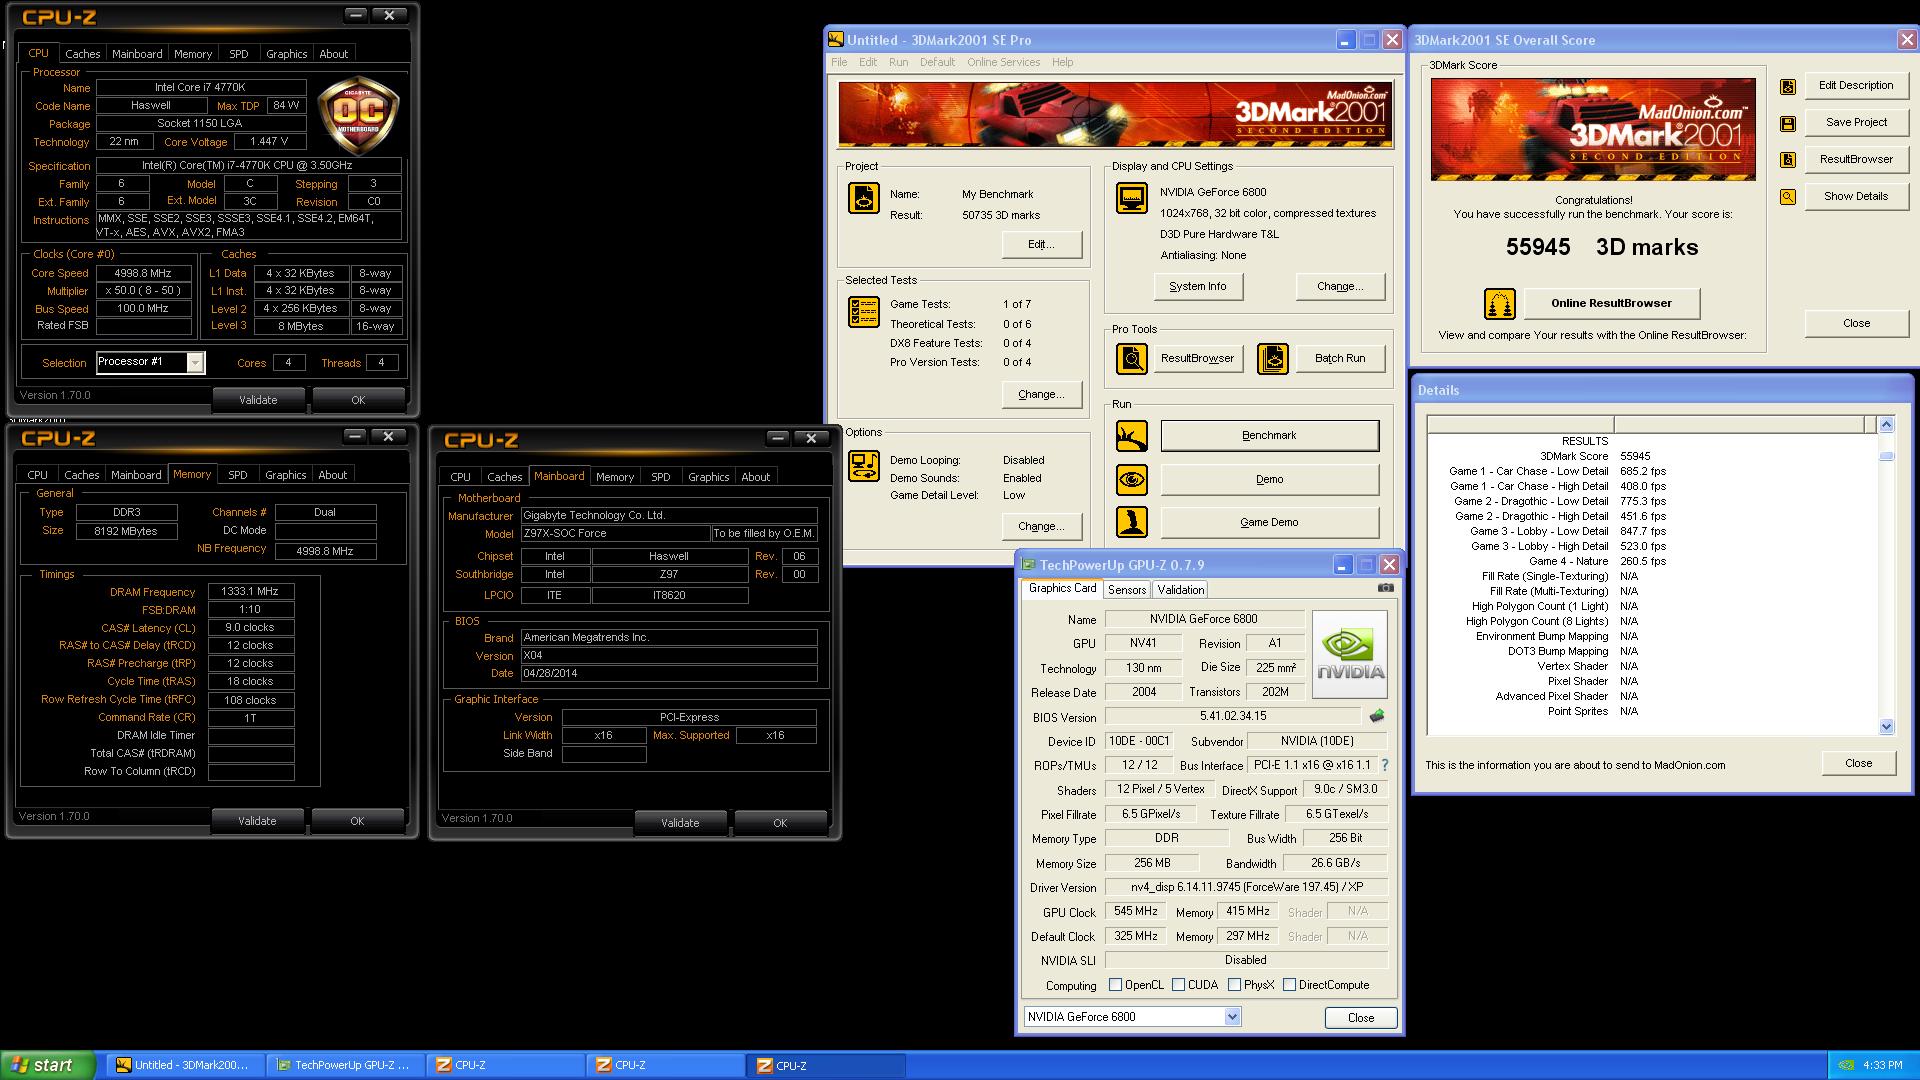
Task: Click the Details list scroll down arrow
Action: [x=1886, y=727]
